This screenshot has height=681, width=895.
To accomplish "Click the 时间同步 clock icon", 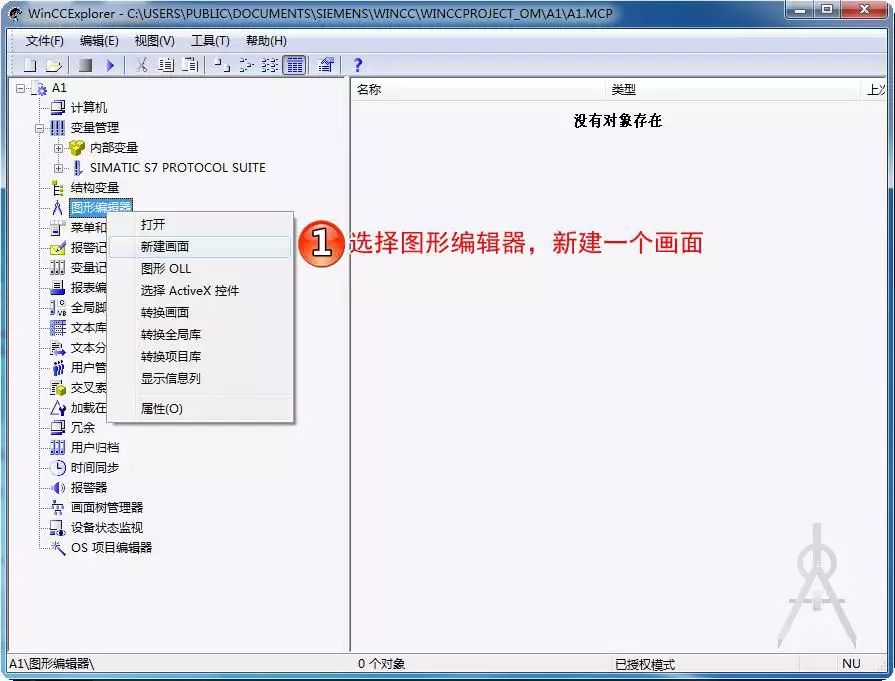I will tap(58, 468).
